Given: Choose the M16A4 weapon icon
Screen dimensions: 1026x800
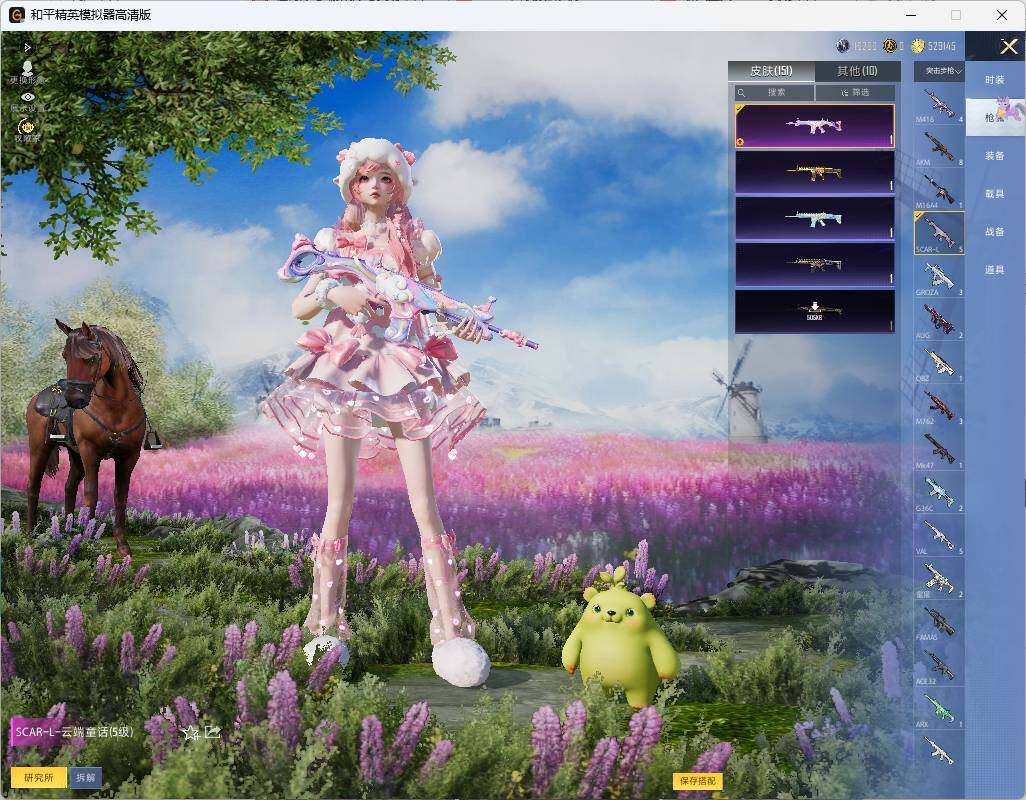Looking at the screenshot, I should point(939,190).
